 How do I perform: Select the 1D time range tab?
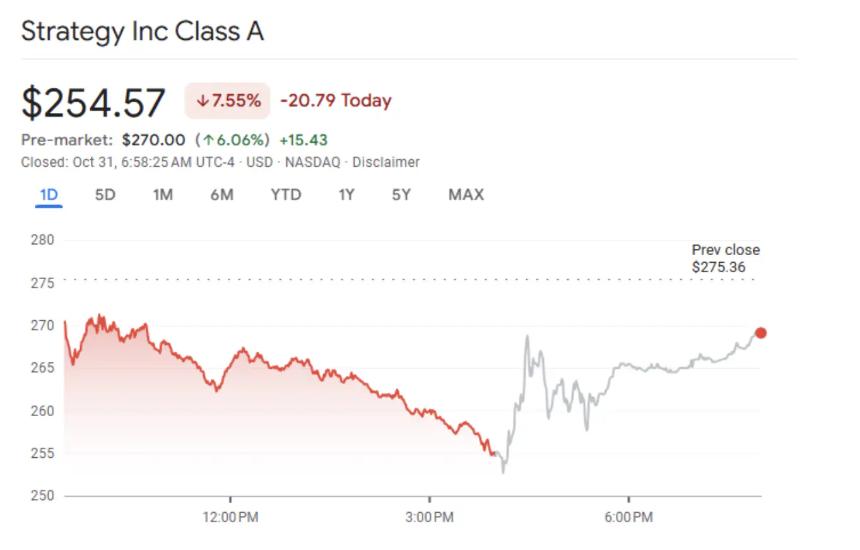pos(49,195)
